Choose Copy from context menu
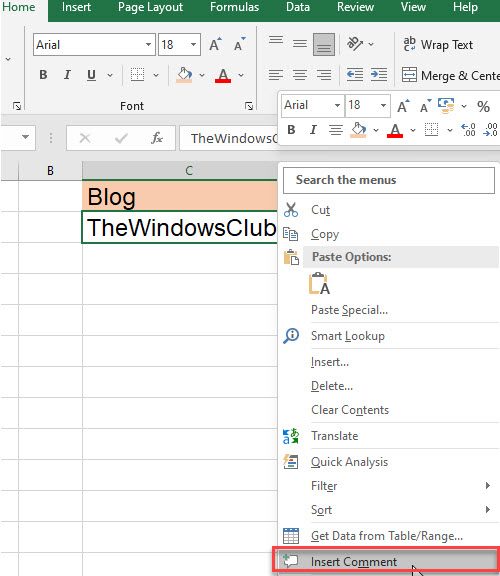 pos(389,234)
